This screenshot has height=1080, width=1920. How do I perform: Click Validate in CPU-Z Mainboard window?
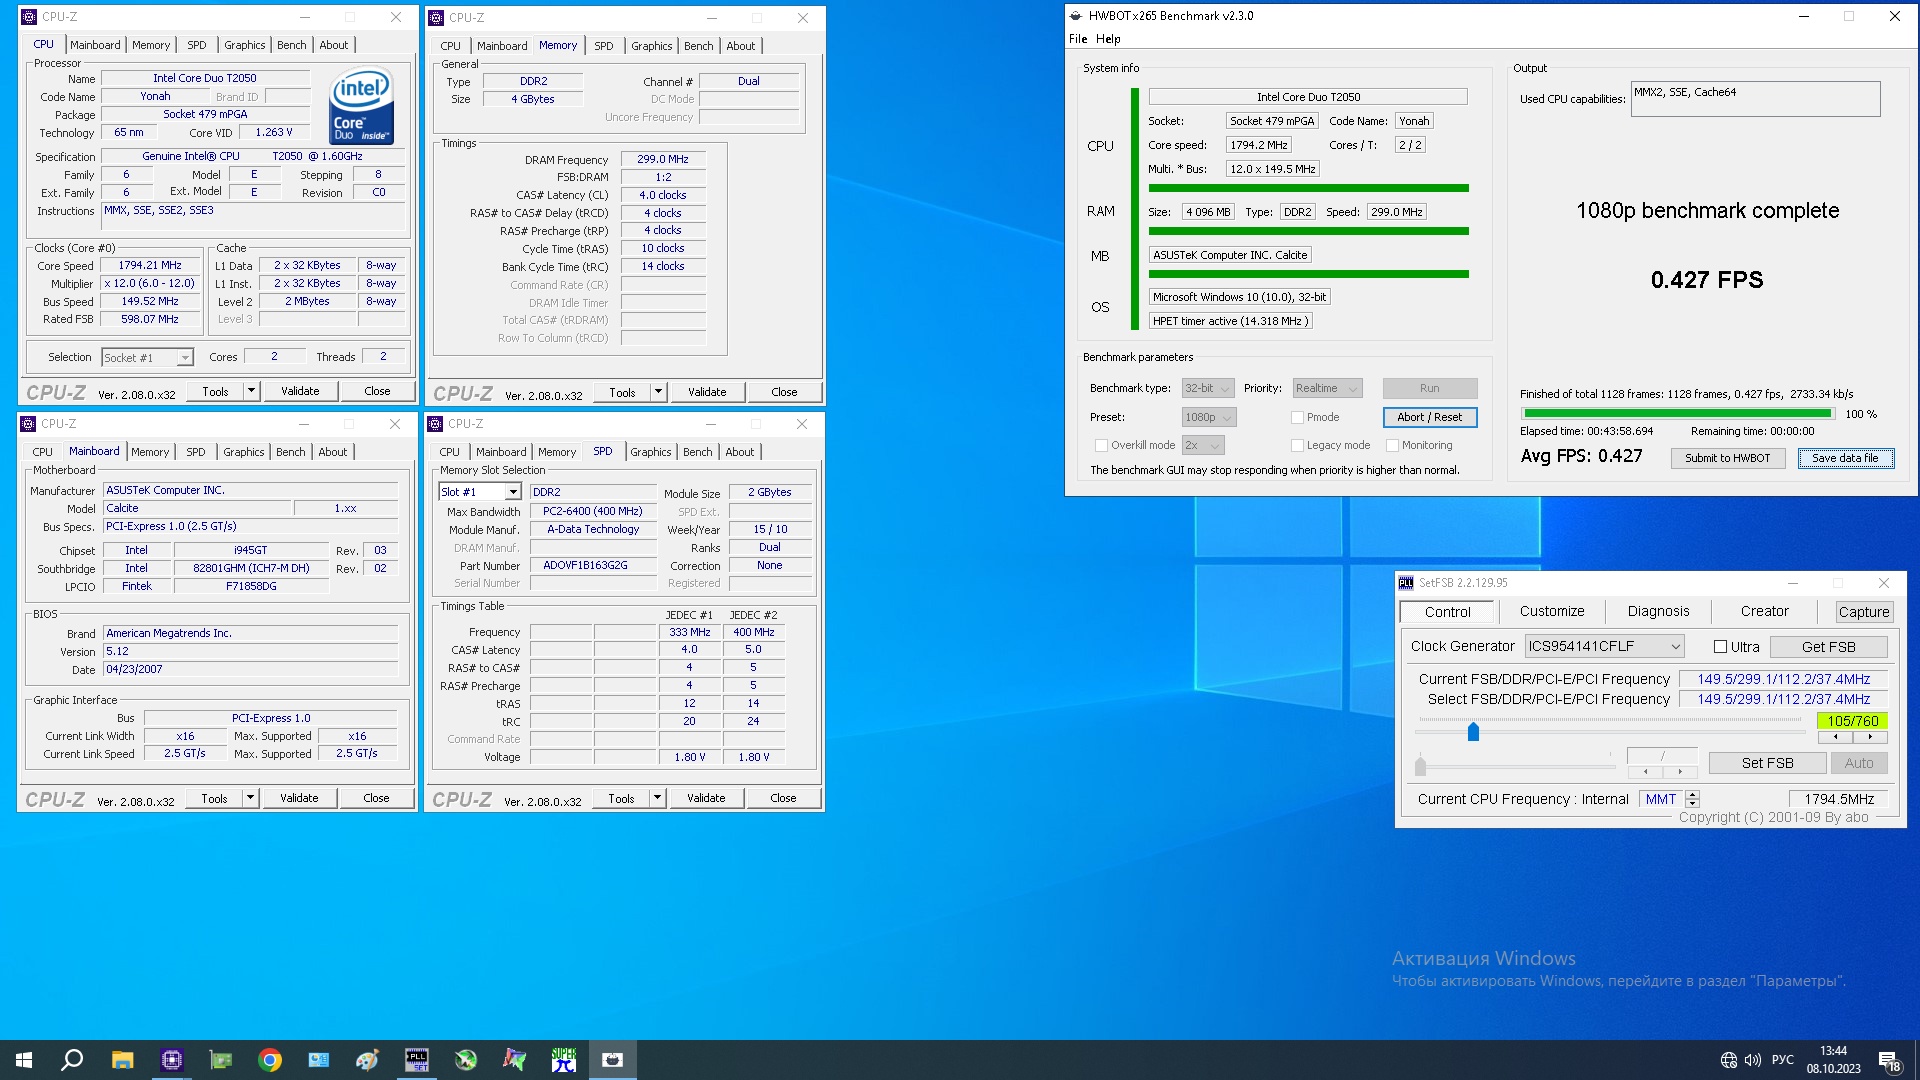point(299,798)
